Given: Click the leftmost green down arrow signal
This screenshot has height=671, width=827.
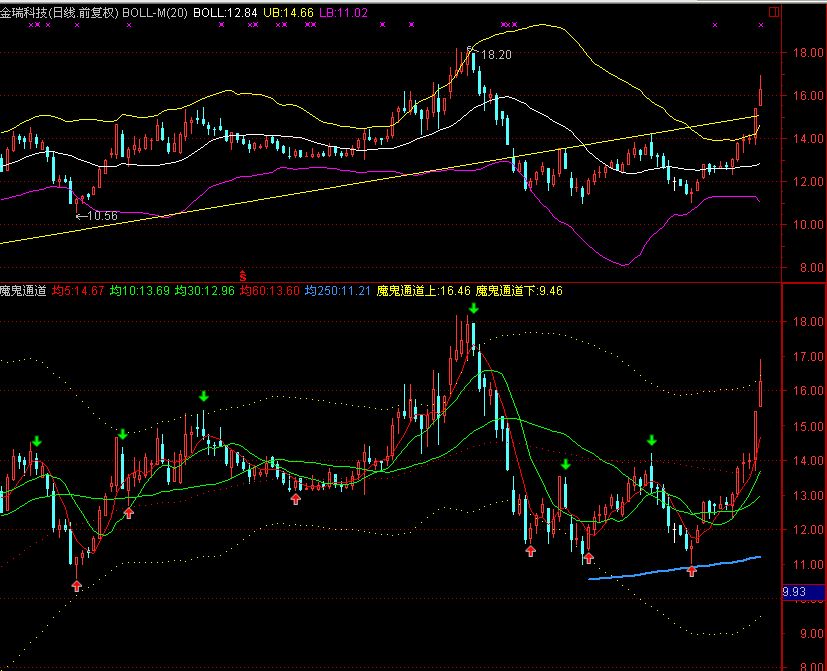Looking at the screenshot, I should [36, 441].
